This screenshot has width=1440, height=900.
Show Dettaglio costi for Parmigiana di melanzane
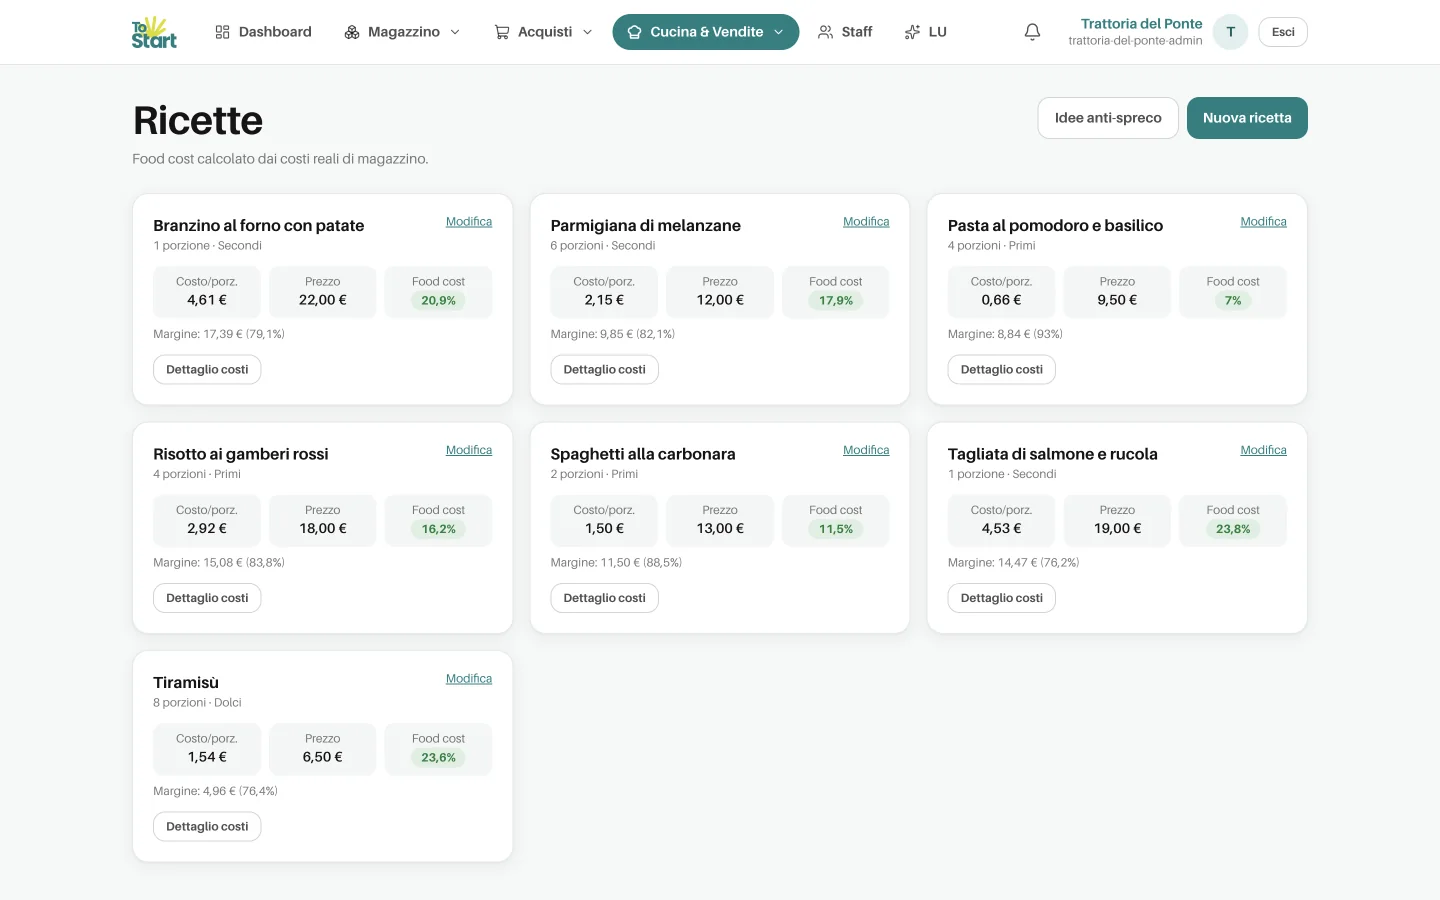(604, 370)
